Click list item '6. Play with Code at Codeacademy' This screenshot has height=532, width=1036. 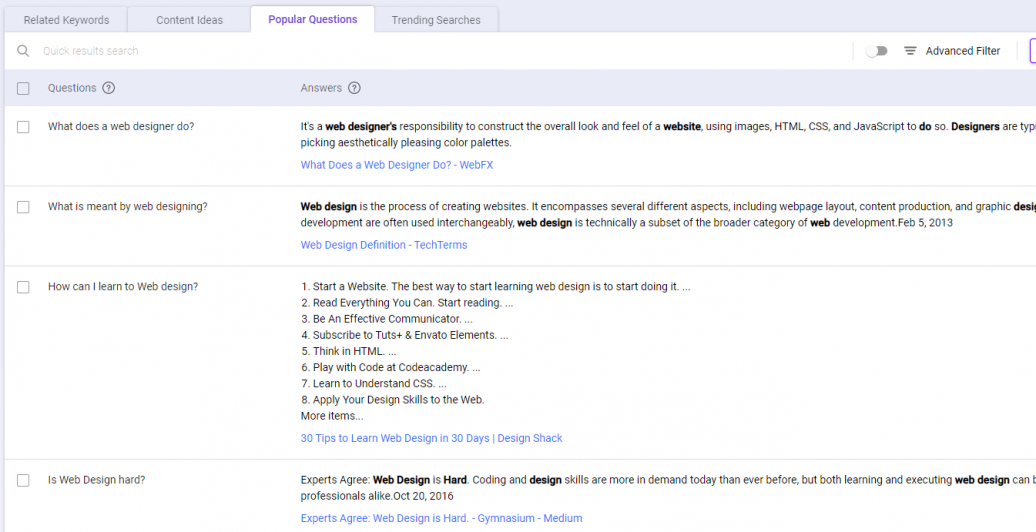click(x=390, y=367)
